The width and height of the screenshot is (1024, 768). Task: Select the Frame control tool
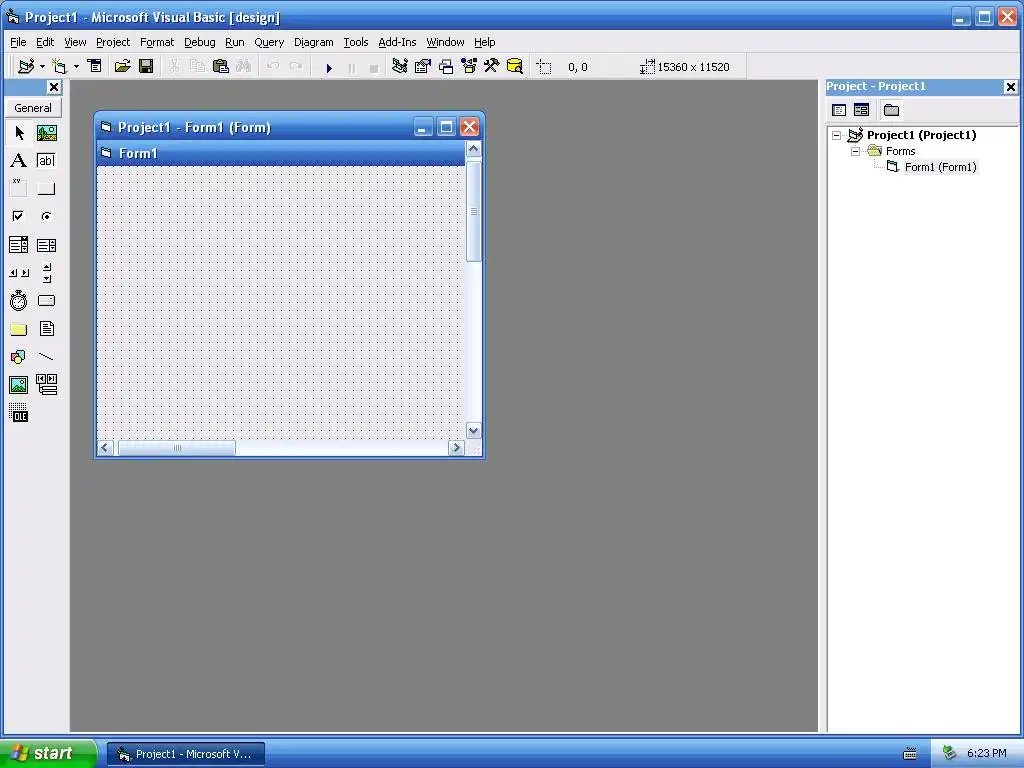pyautogui.click(x=19, y=188)
